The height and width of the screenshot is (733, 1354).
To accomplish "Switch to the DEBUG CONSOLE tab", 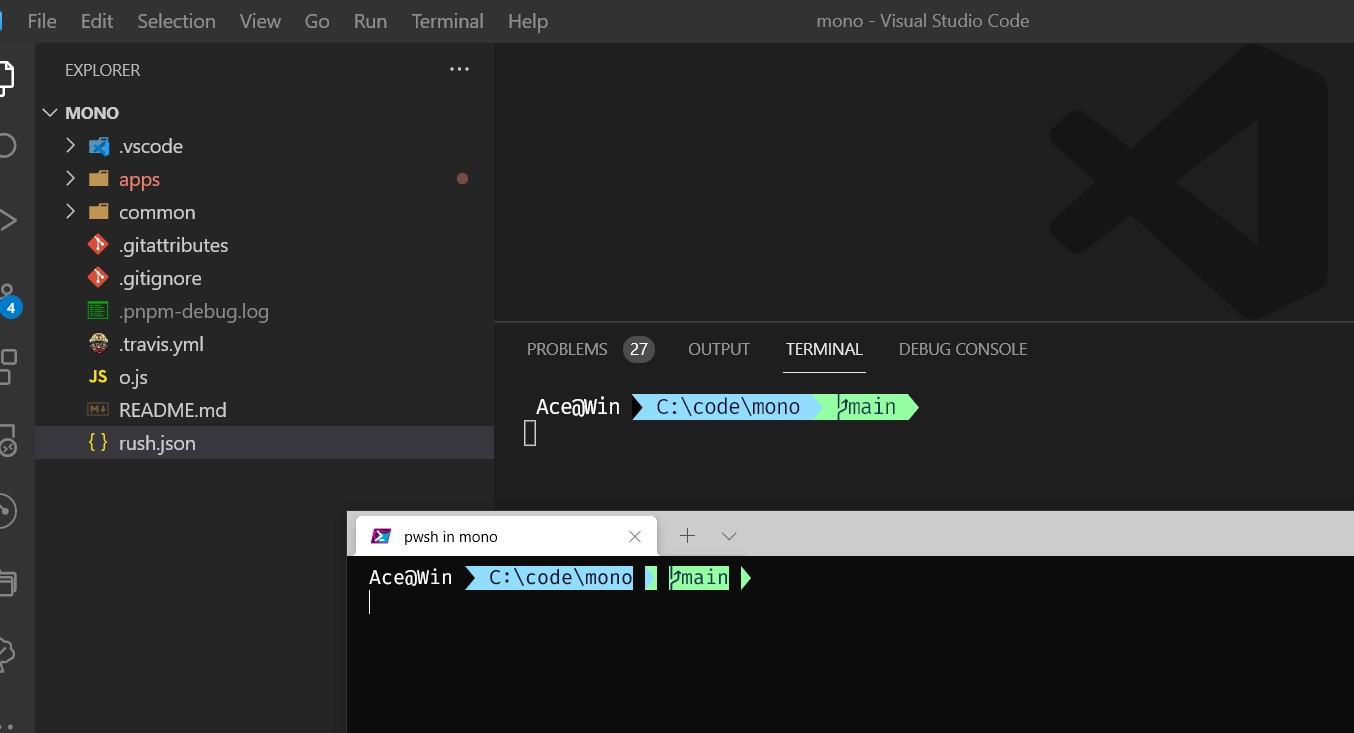I will coord(962,349).
